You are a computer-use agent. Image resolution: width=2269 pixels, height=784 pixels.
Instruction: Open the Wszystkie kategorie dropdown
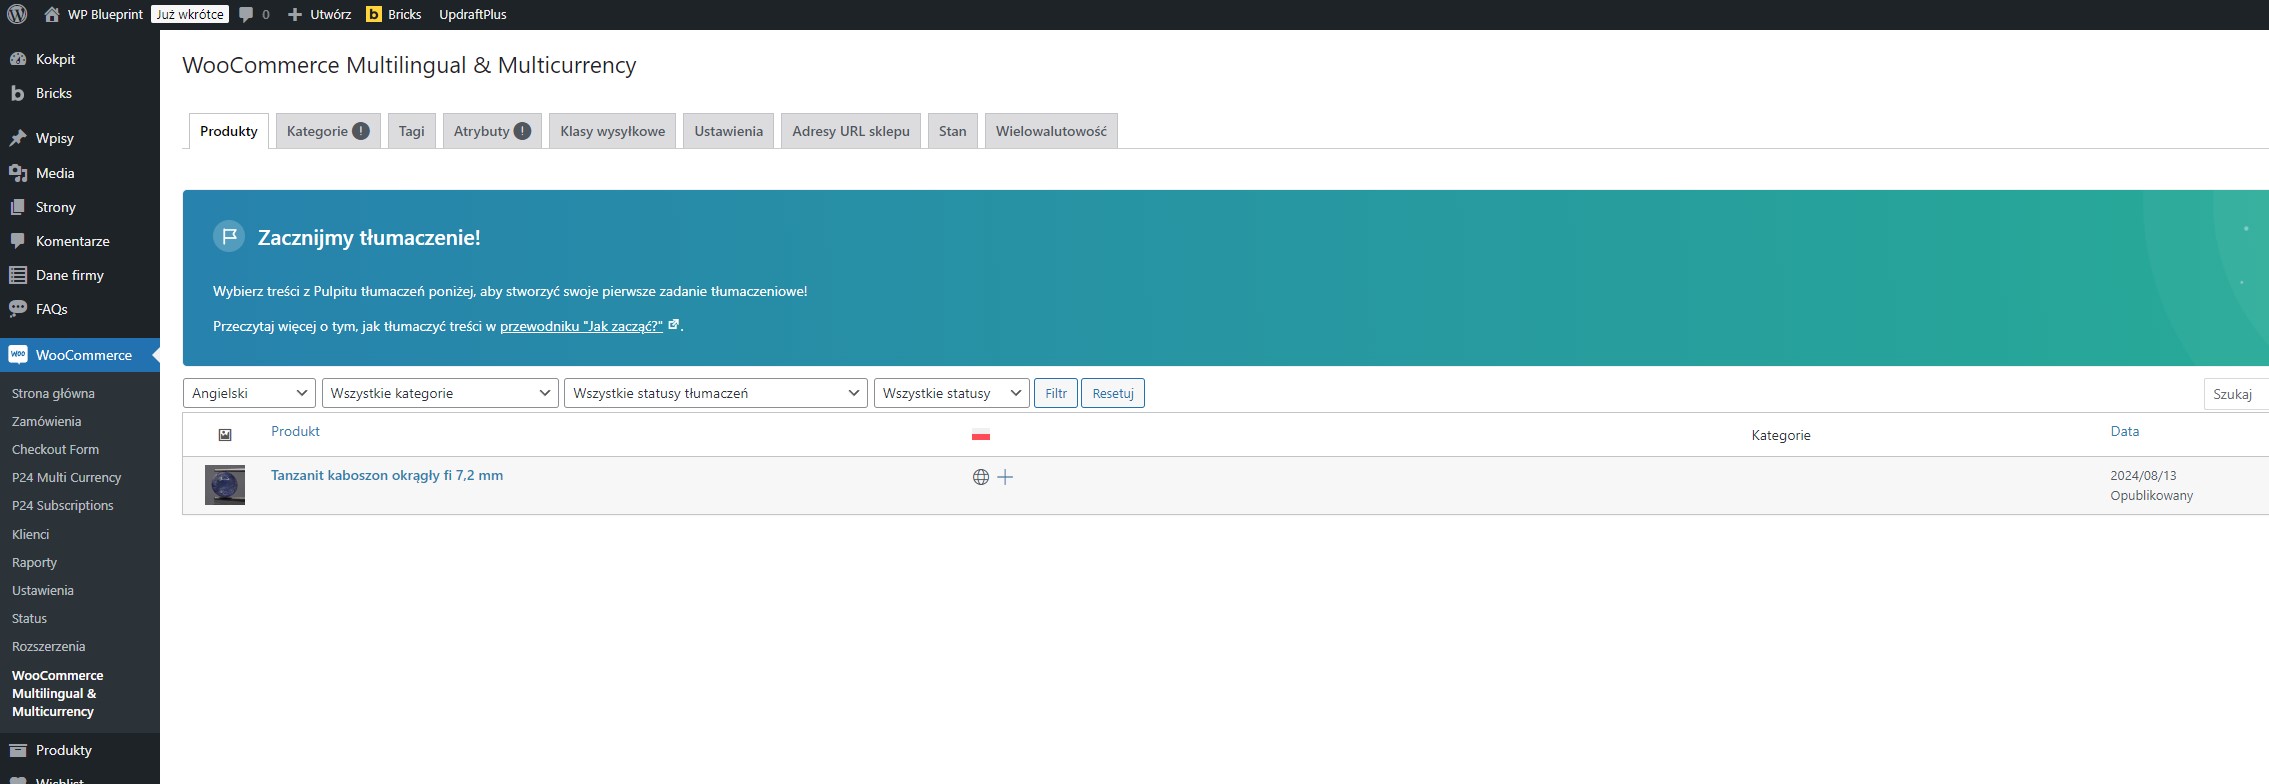click(440, 393)
